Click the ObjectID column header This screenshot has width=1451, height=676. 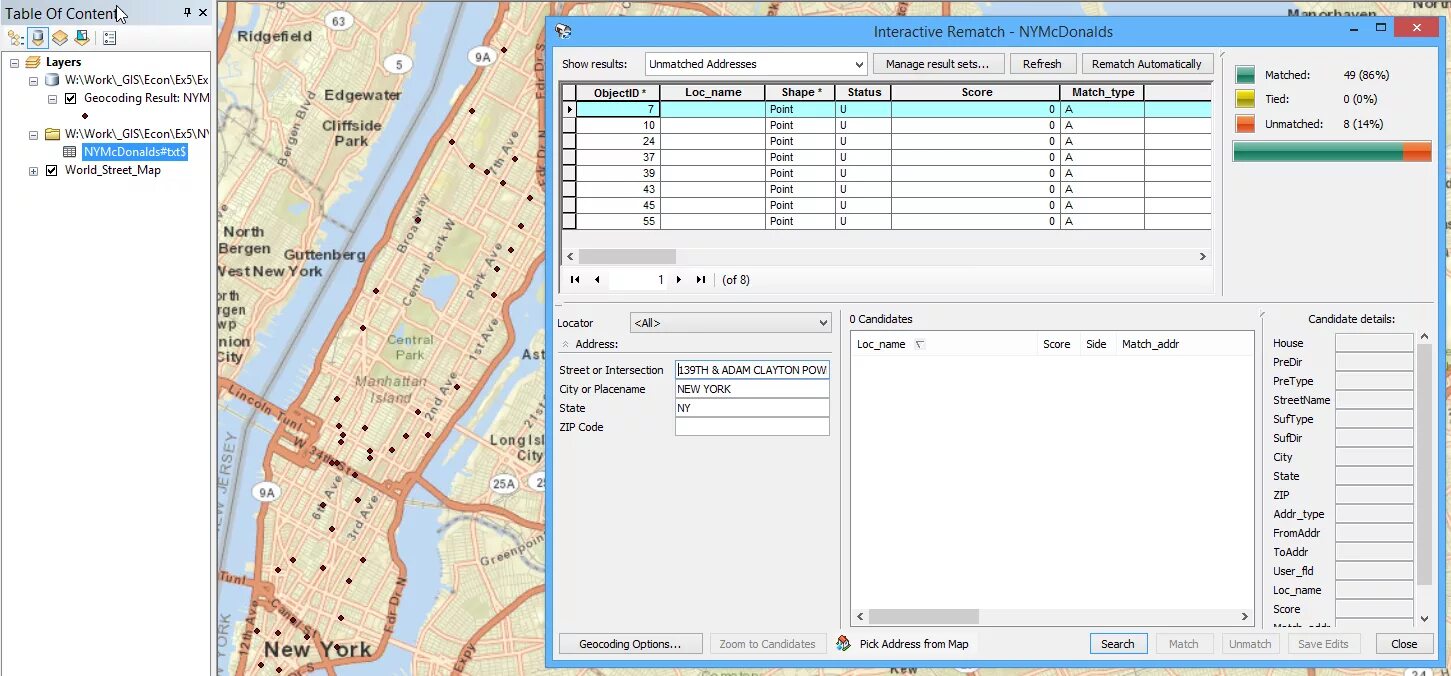617,92
